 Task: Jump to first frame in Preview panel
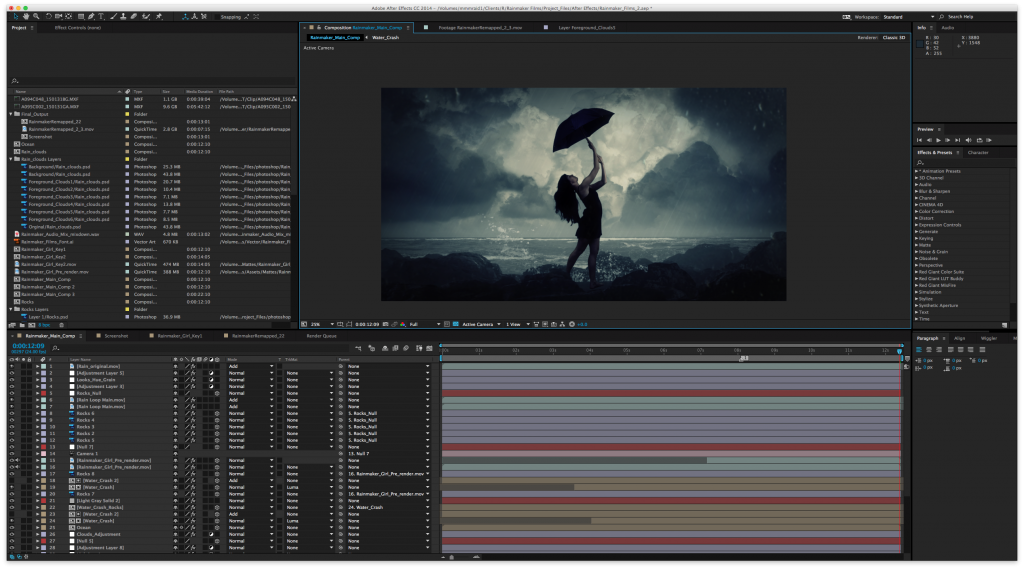(x=920, y=140)
